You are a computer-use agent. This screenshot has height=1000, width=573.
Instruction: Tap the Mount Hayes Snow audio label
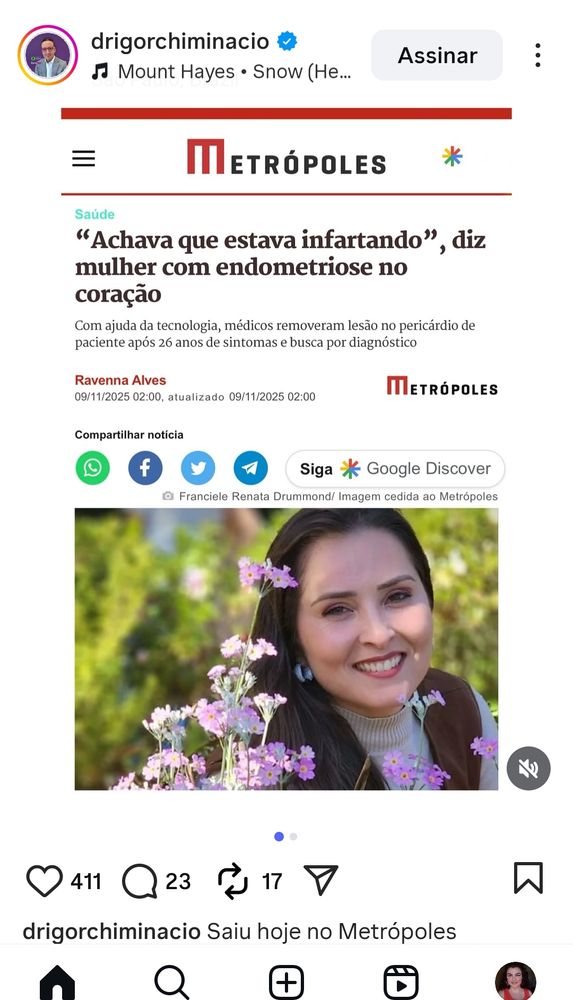pos(222,71)
